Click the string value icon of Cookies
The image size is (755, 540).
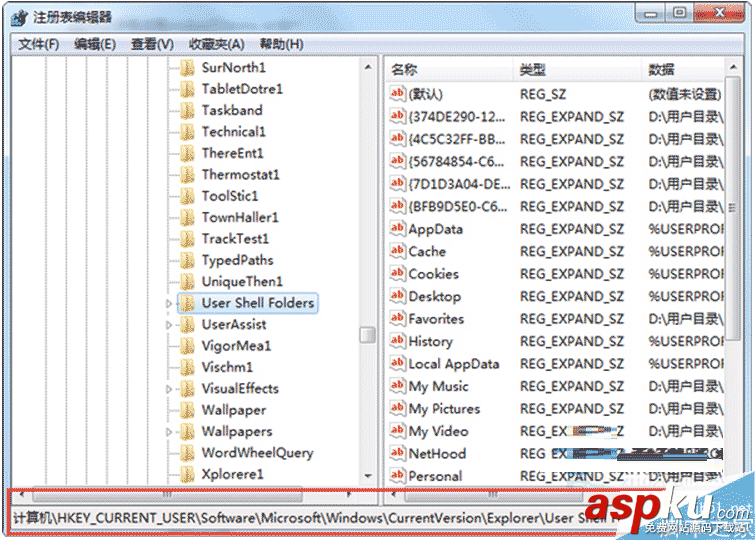click(397, 273)
